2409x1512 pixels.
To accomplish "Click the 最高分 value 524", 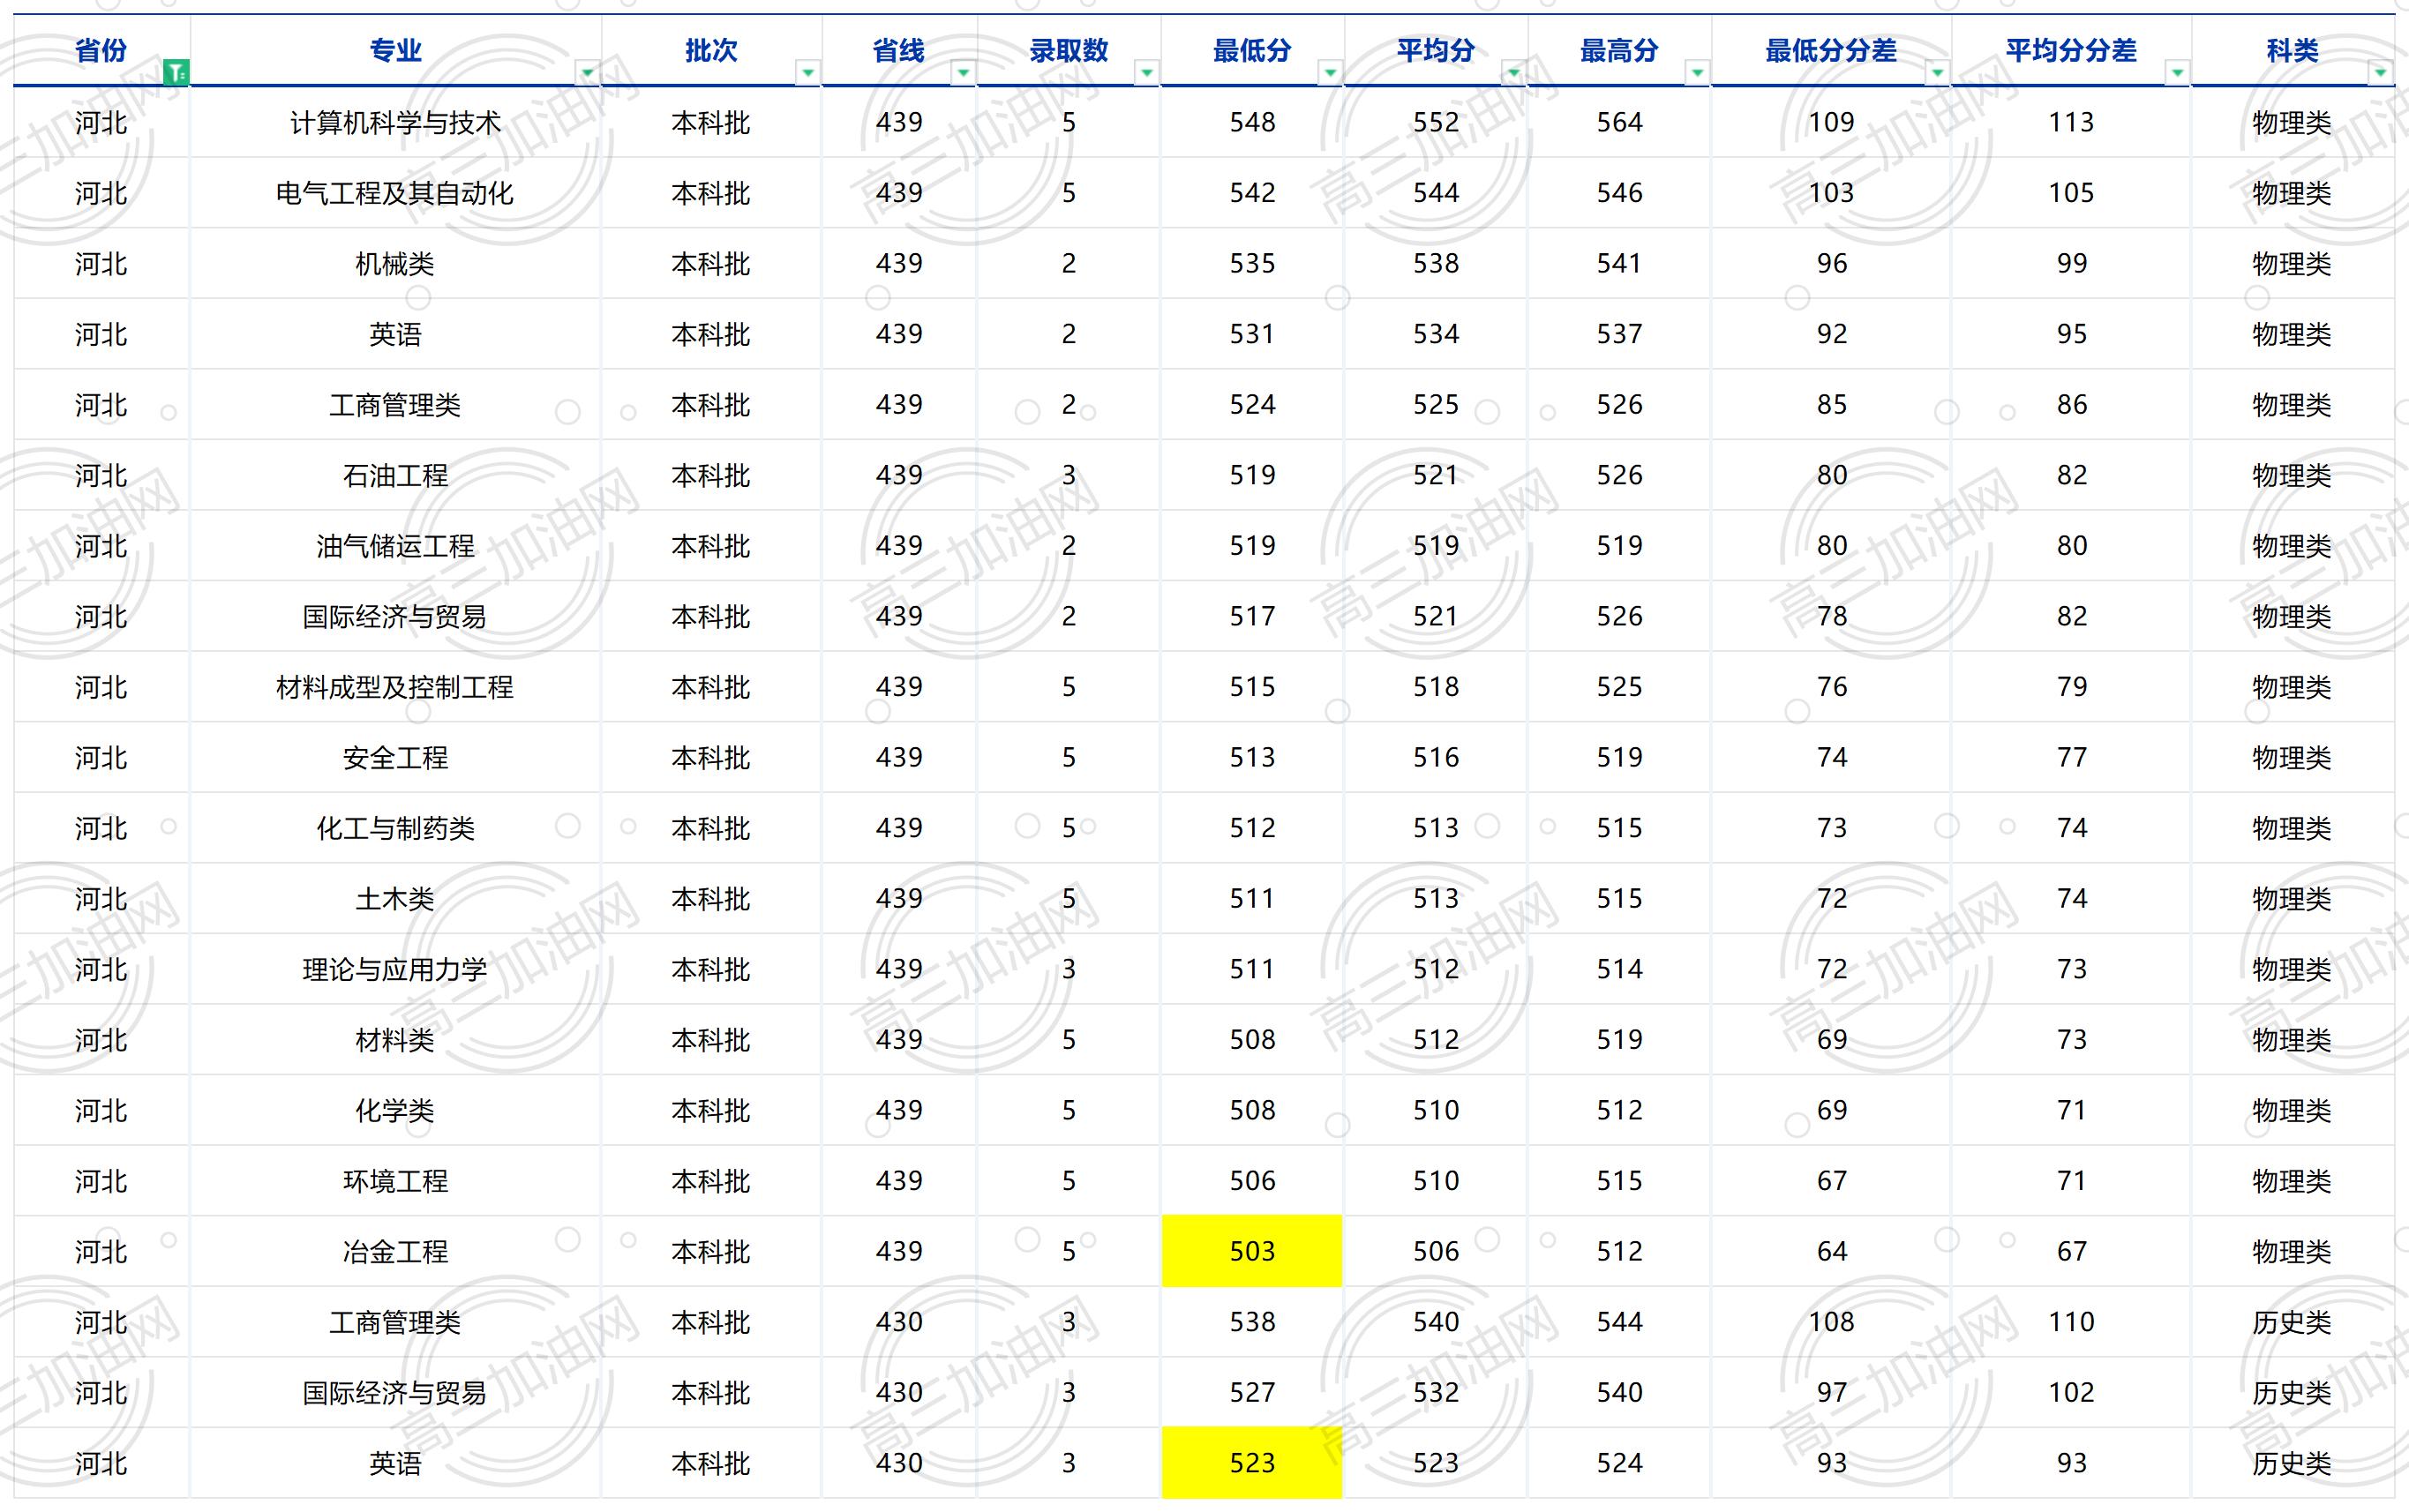I will point(1619,1463).
